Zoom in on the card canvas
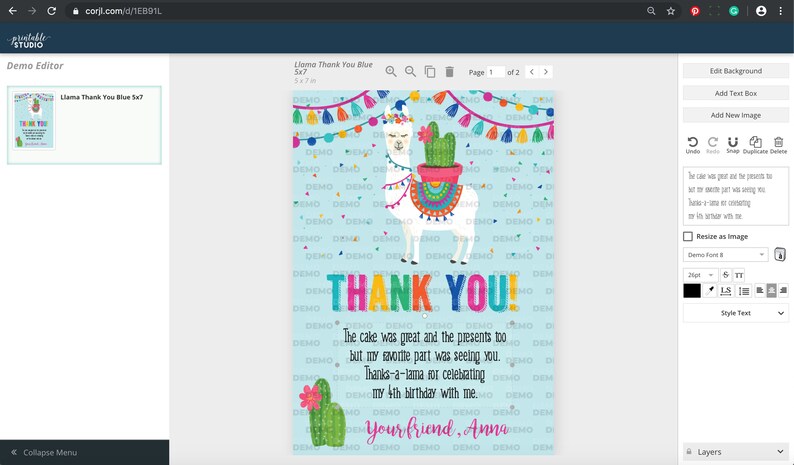794x465 pixels. tap(391, 71)
